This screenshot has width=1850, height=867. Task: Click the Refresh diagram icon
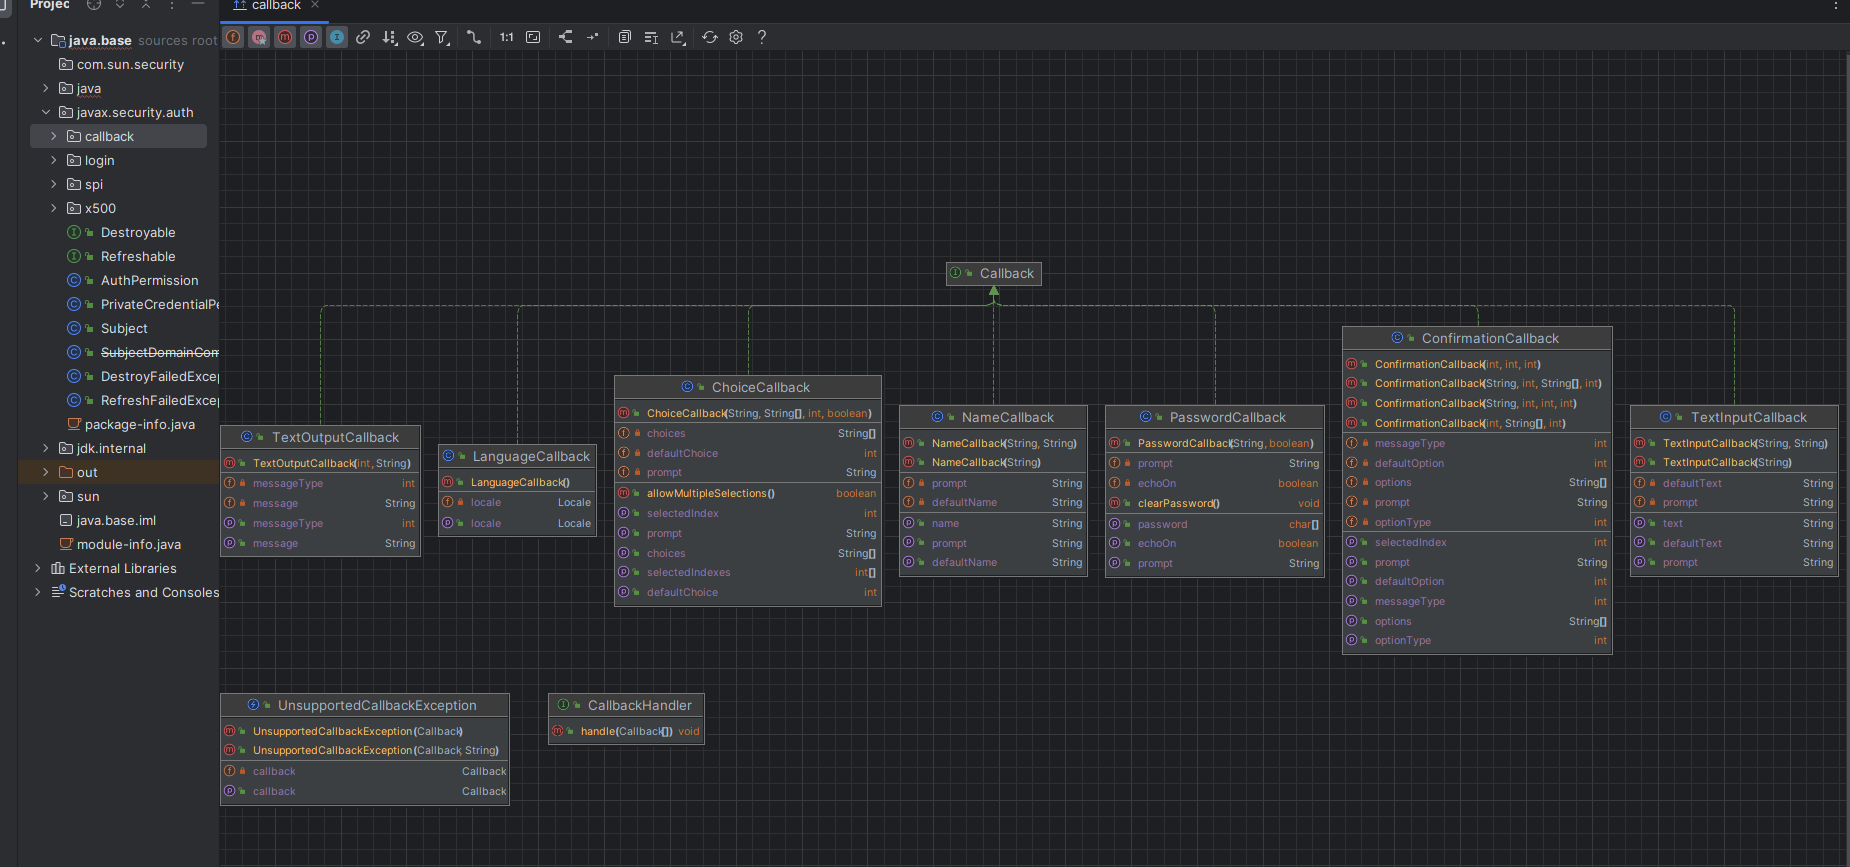point(710,37)
